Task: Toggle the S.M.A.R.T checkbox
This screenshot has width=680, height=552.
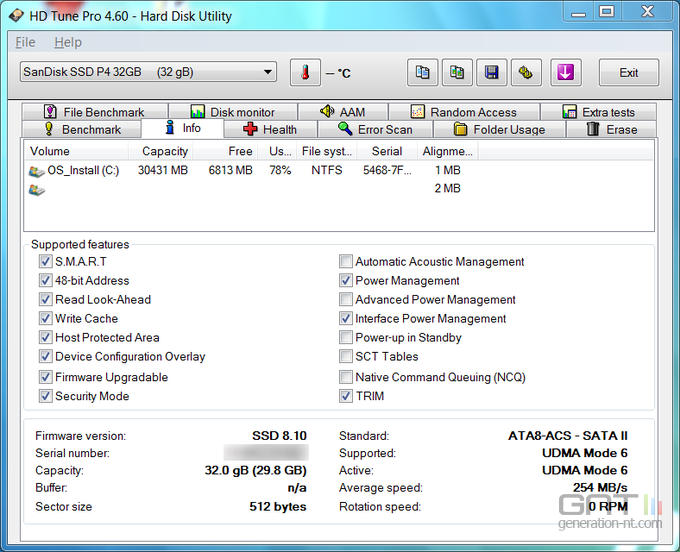Action: tap(46, 261)
